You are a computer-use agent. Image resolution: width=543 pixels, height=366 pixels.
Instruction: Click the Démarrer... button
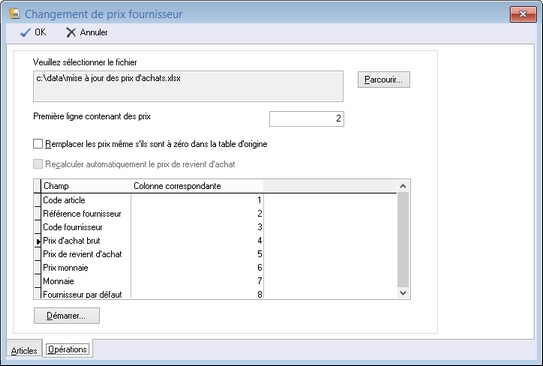tap(67, 316)
